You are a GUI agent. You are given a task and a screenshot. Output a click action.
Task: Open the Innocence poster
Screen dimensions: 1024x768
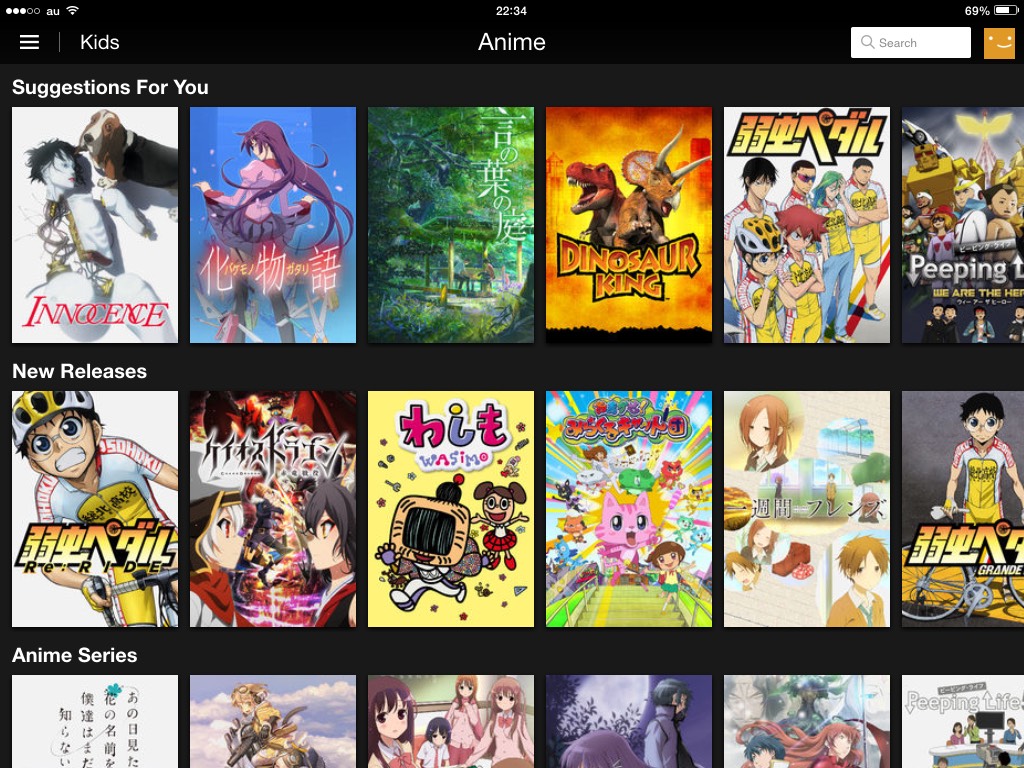(95, 225)
